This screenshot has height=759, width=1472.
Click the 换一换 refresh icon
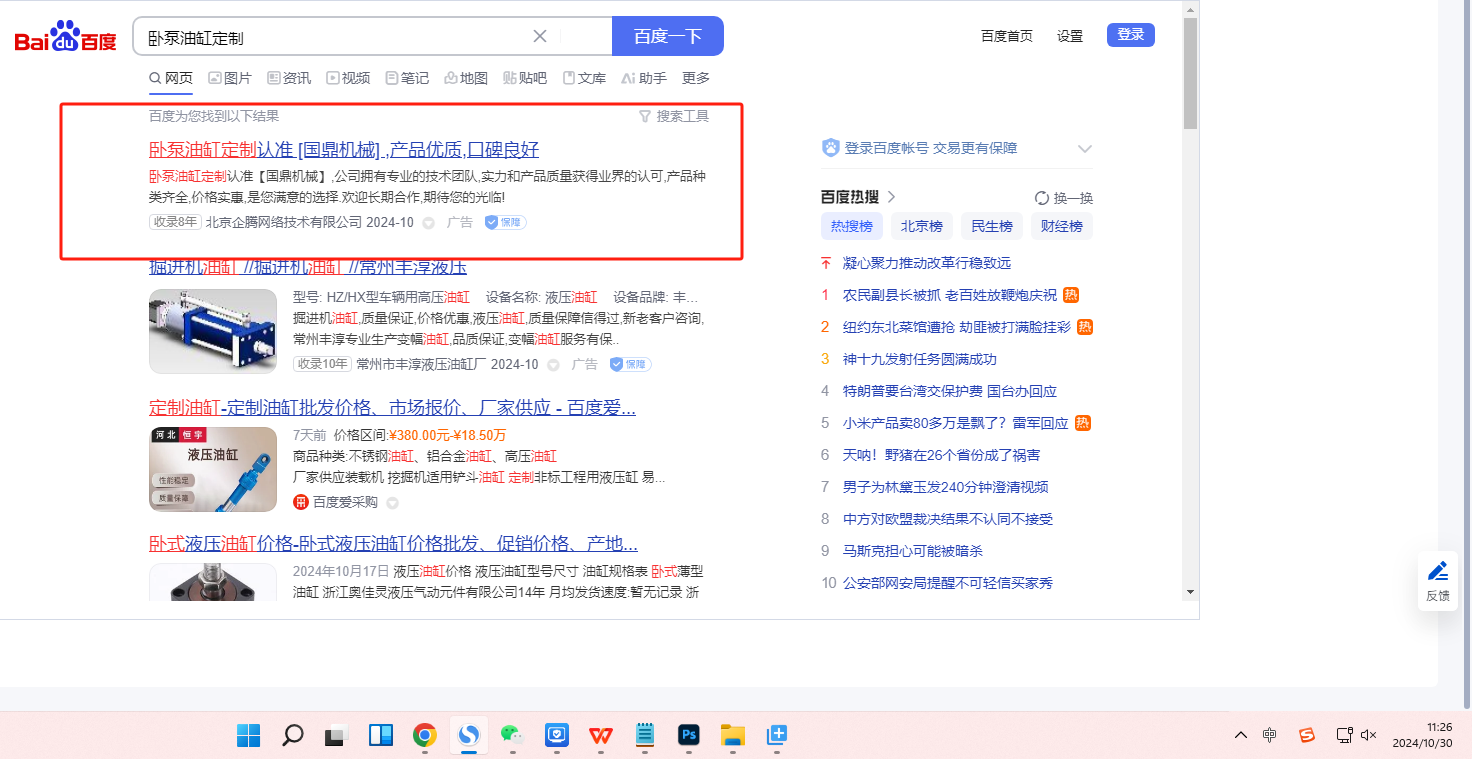pyautogui.click(x=1042, y=198)
